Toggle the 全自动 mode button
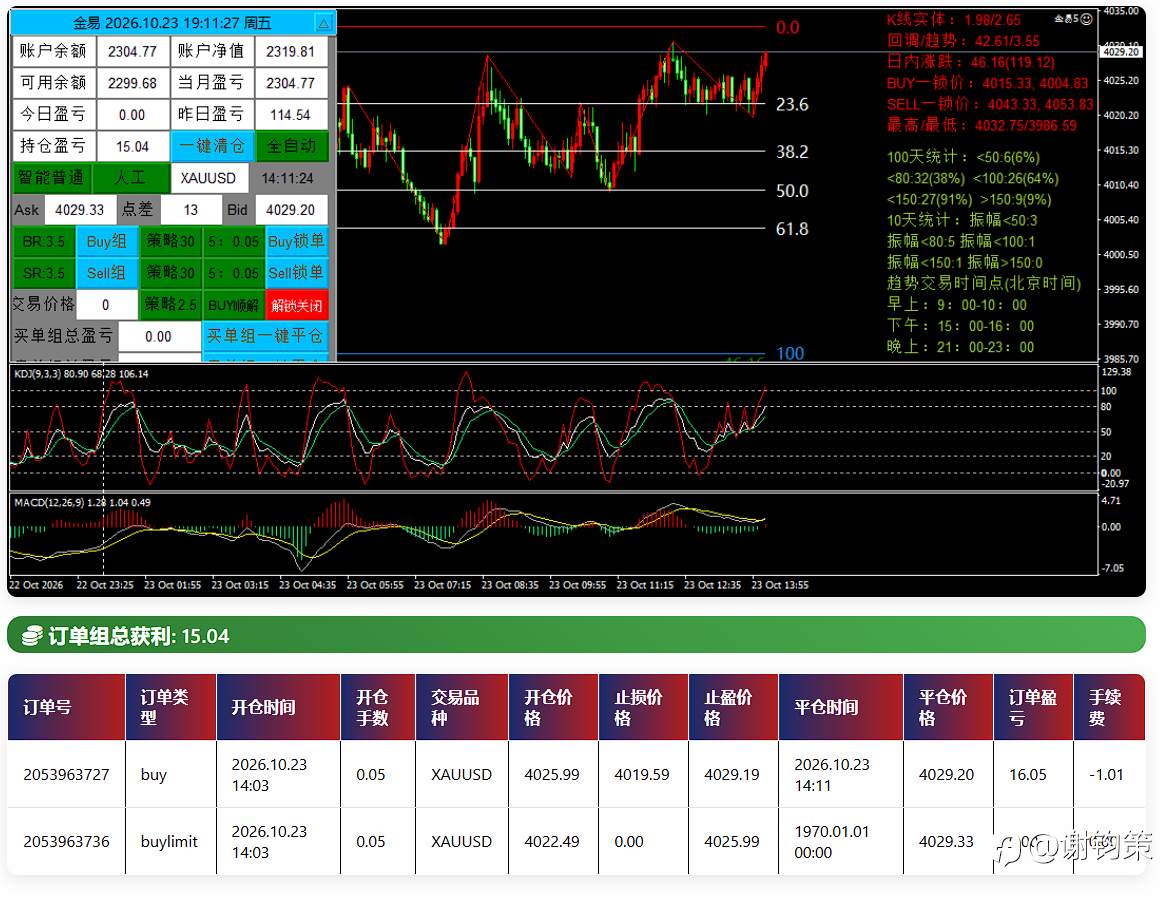The image size is (1166, 900). pos(292,146)
